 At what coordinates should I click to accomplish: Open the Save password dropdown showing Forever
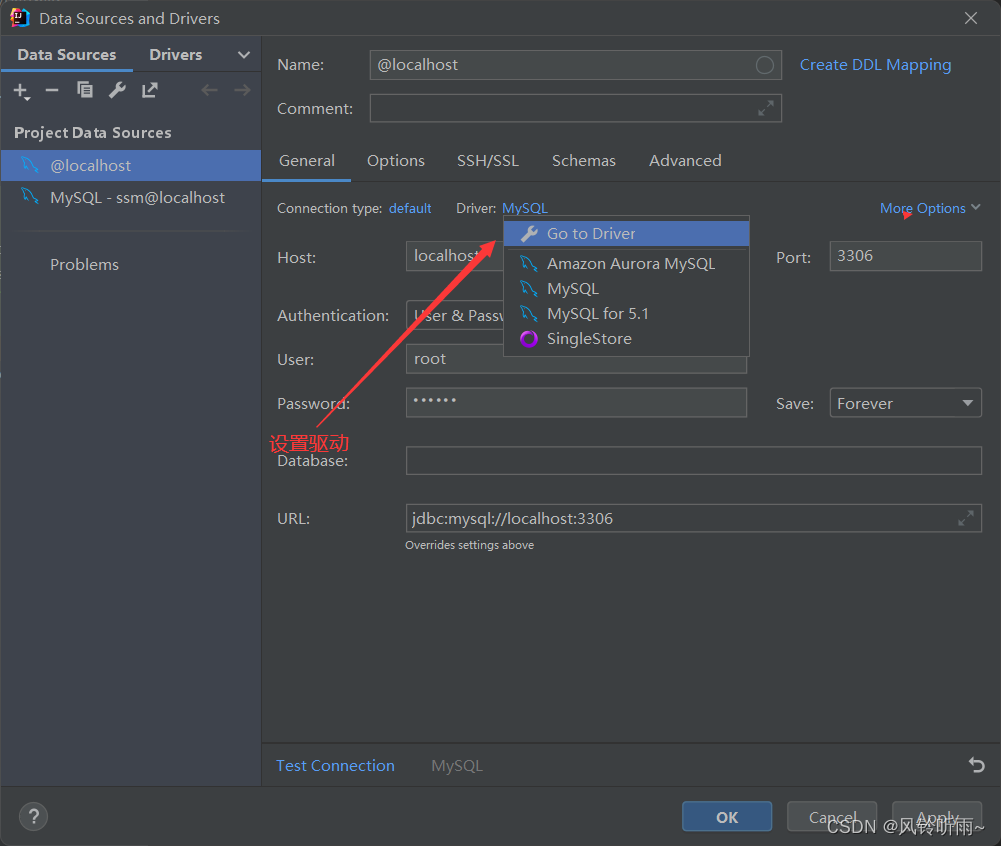point(905,403)
